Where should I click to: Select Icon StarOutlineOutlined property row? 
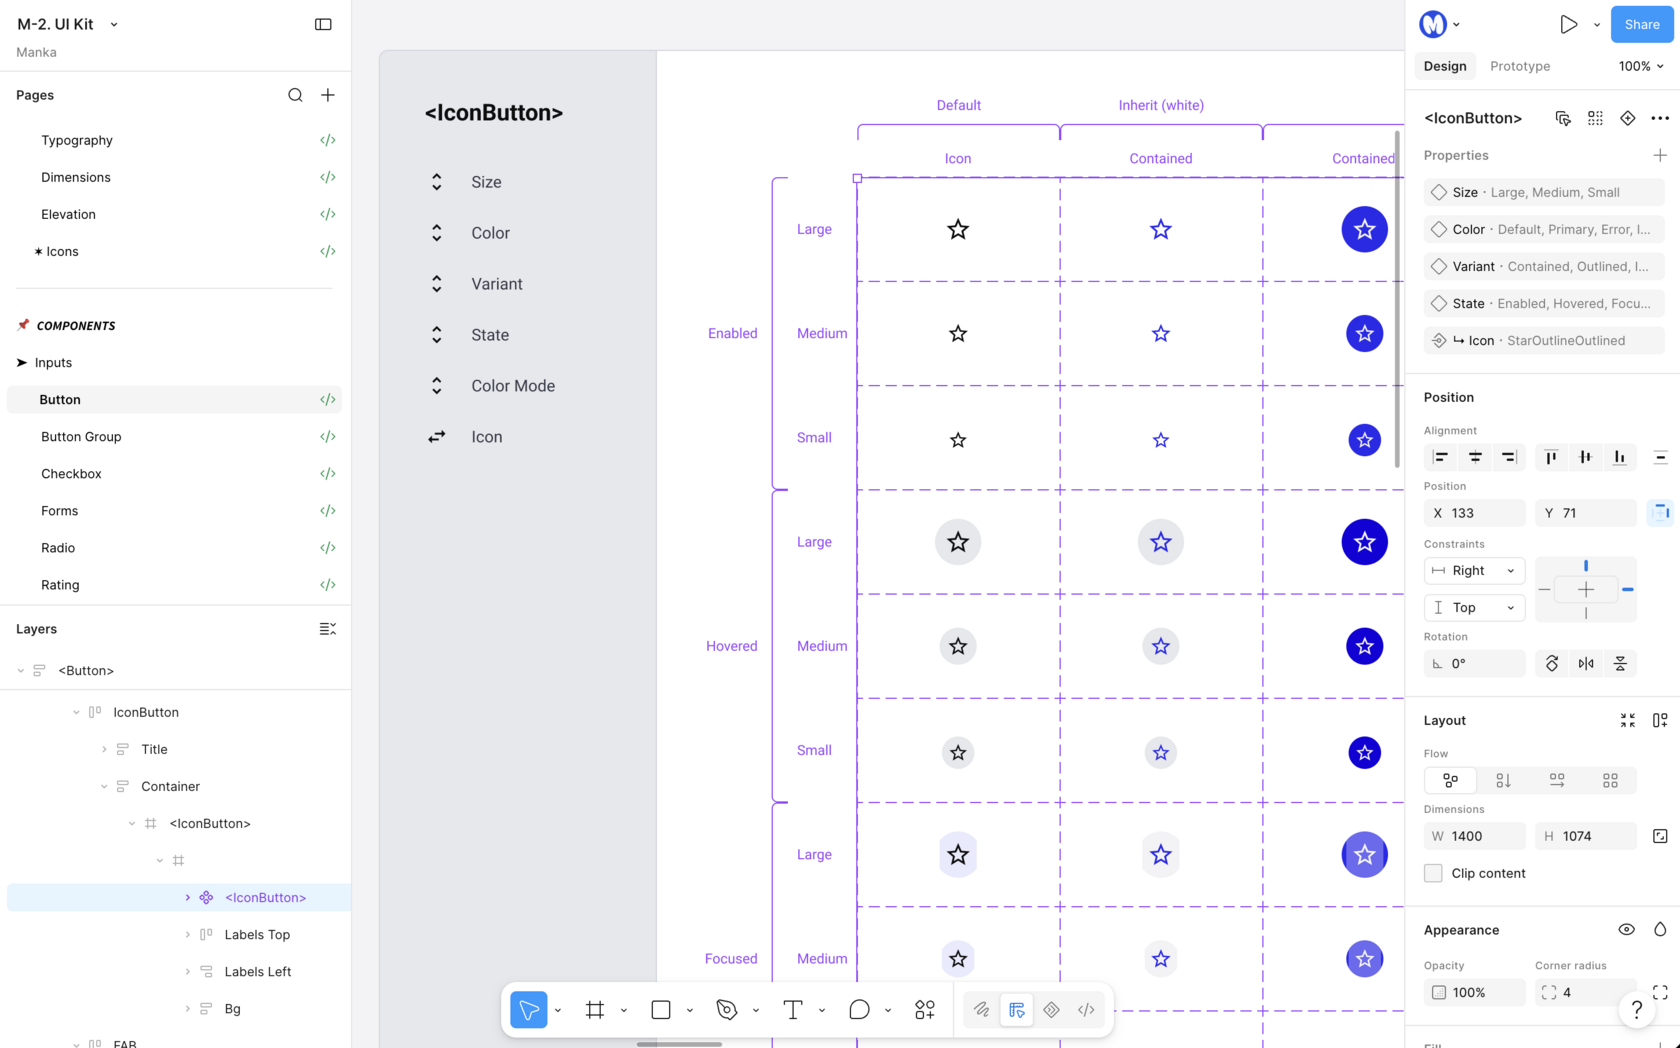pyautogui.click(x=1544, y=340)
